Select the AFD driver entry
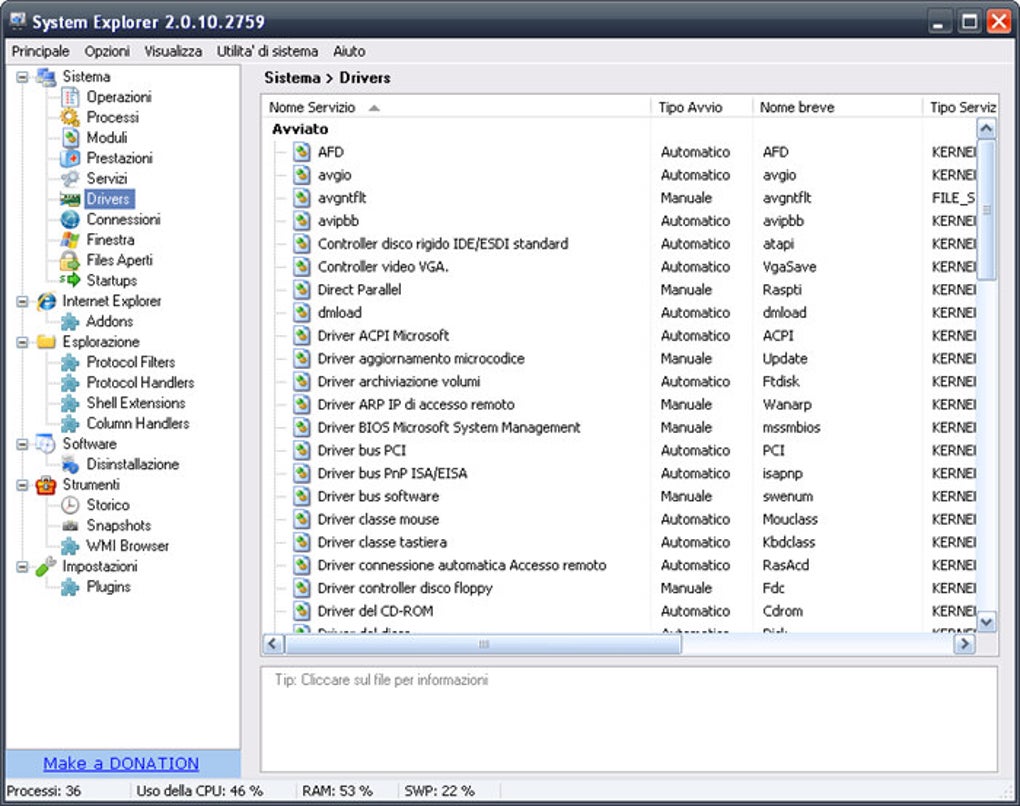The height and width of the screenshot is (806, 1020). click(x=331, y=151)
